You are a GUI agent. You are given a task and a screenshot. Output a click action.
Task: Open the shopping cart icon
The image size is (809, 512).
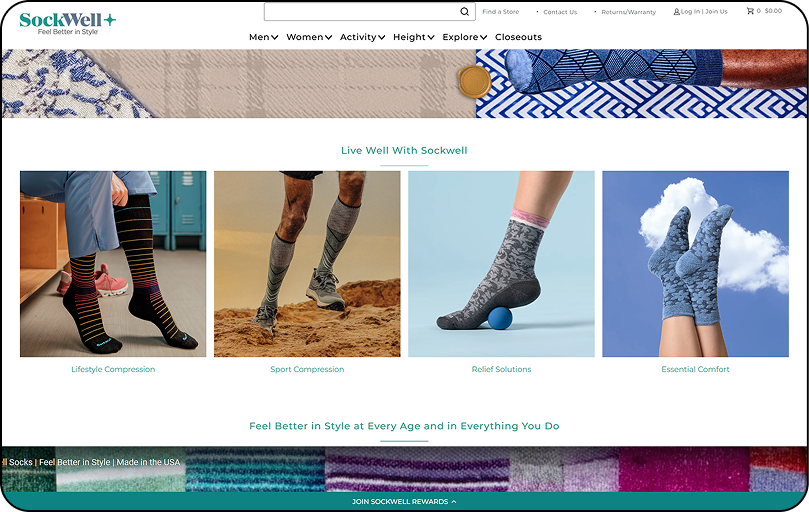click(750, 11)
